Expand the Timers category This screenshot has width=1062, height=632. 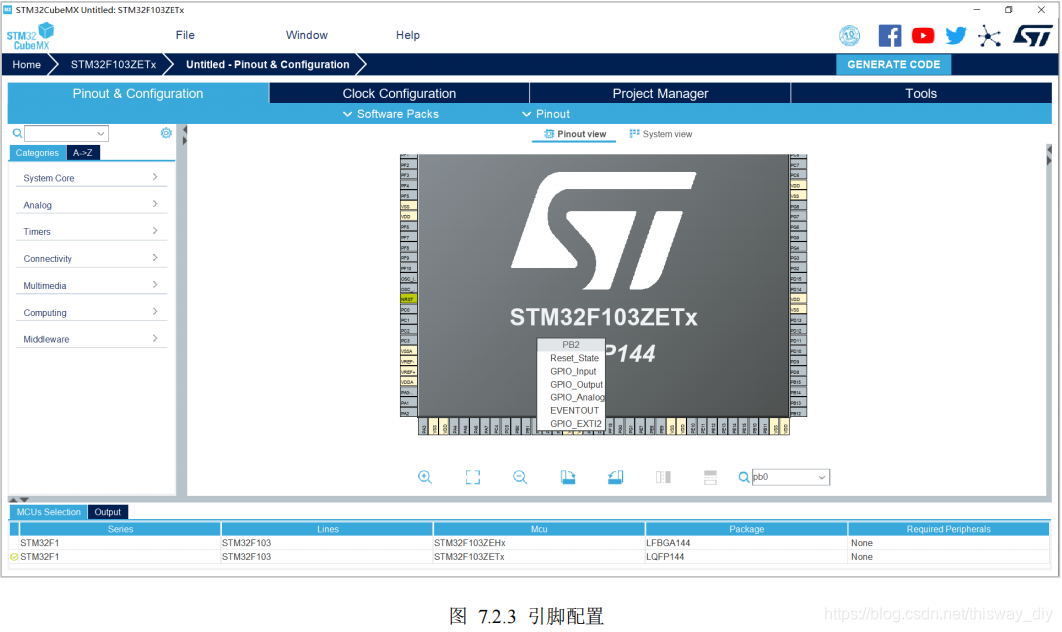[91, 231]
